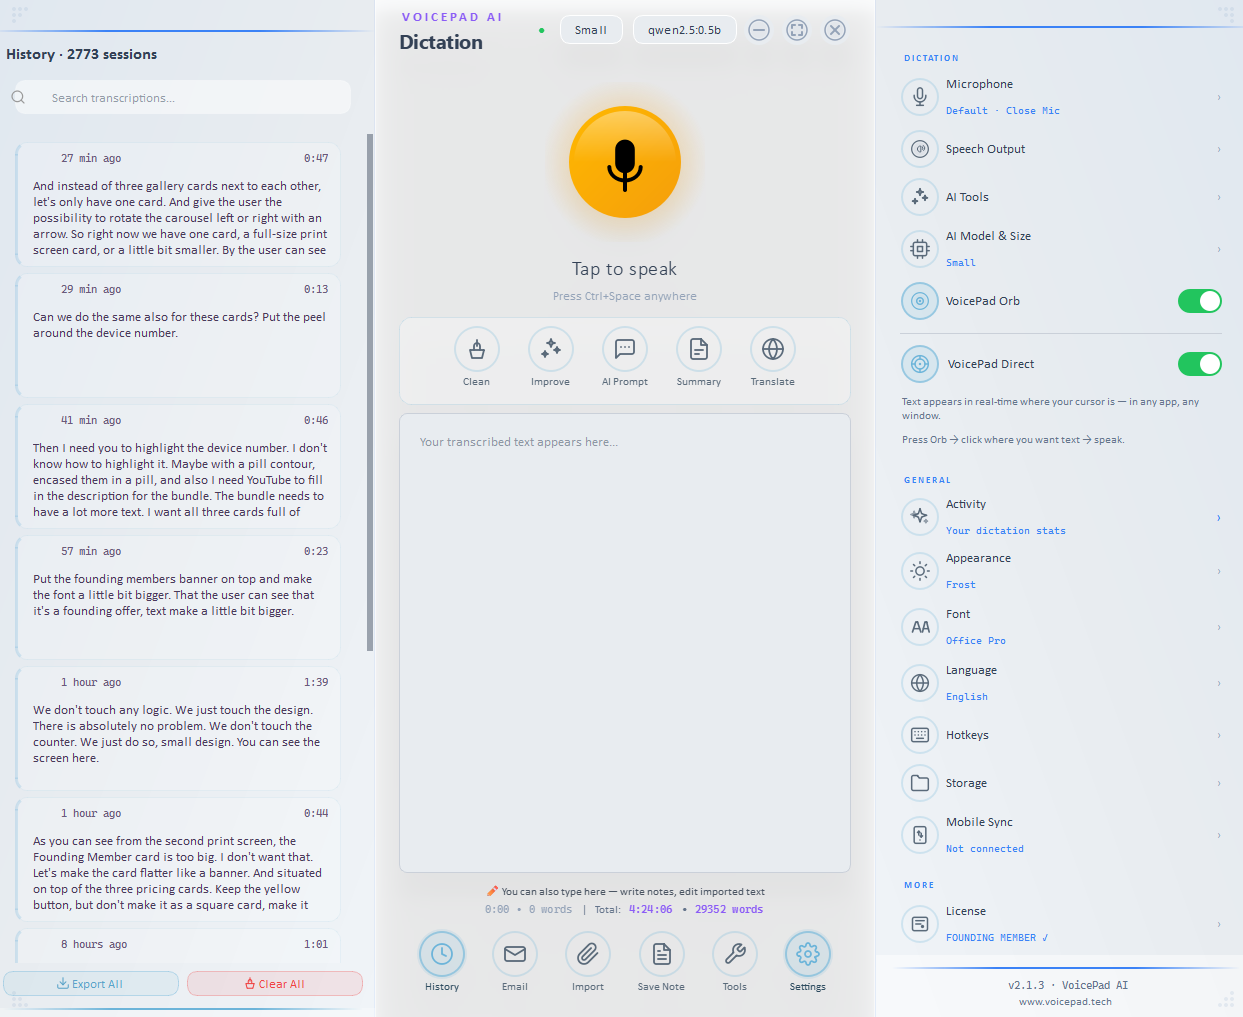This screenshot has height=1017, width=1243.
Task: Toggle the VoicePad Orb switch
Action: tap(1200, 301)
